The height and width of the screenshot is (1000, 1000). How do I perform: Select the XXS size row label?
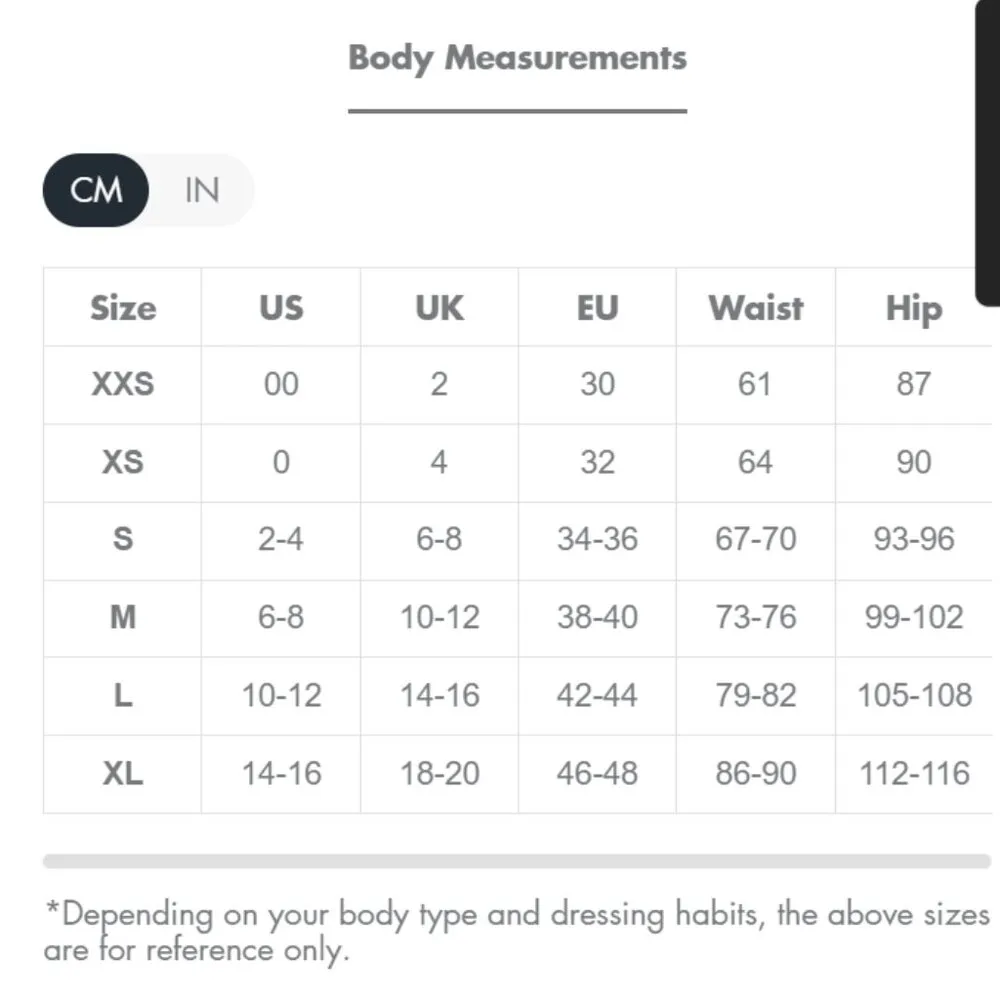tap(123, 384)
